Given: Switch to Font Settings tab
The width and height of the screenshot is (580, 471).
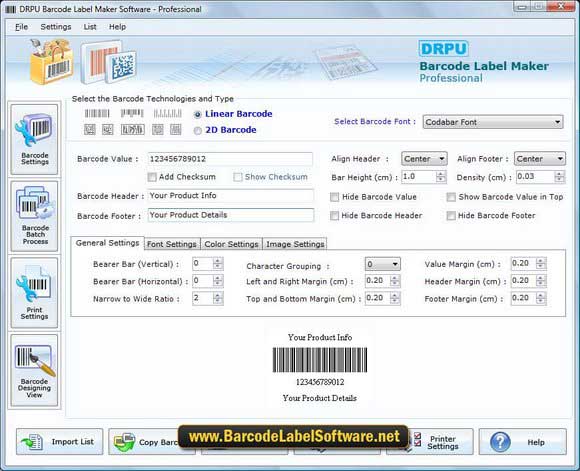Looking at the screenshot, I should pyautogui.click(x=172, y=244).
